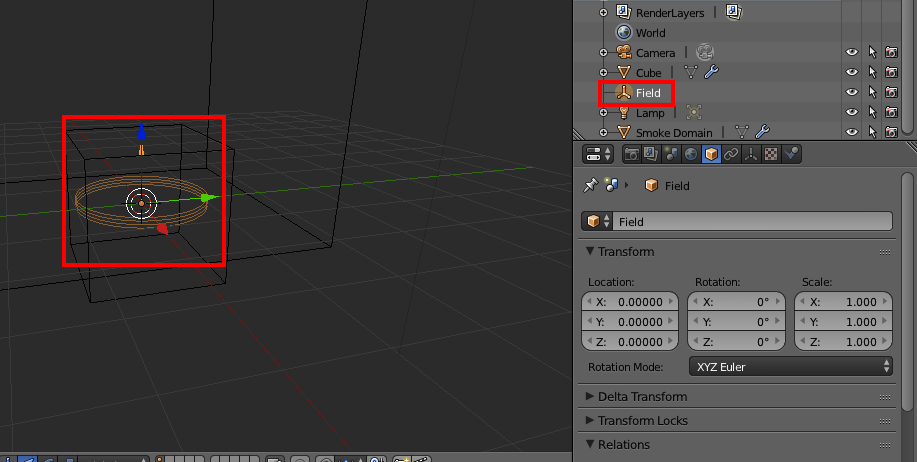The width and height of the screenshot is (917, 462).
Task: Expand the Transform Locks panel
Action: coord(590,420)
